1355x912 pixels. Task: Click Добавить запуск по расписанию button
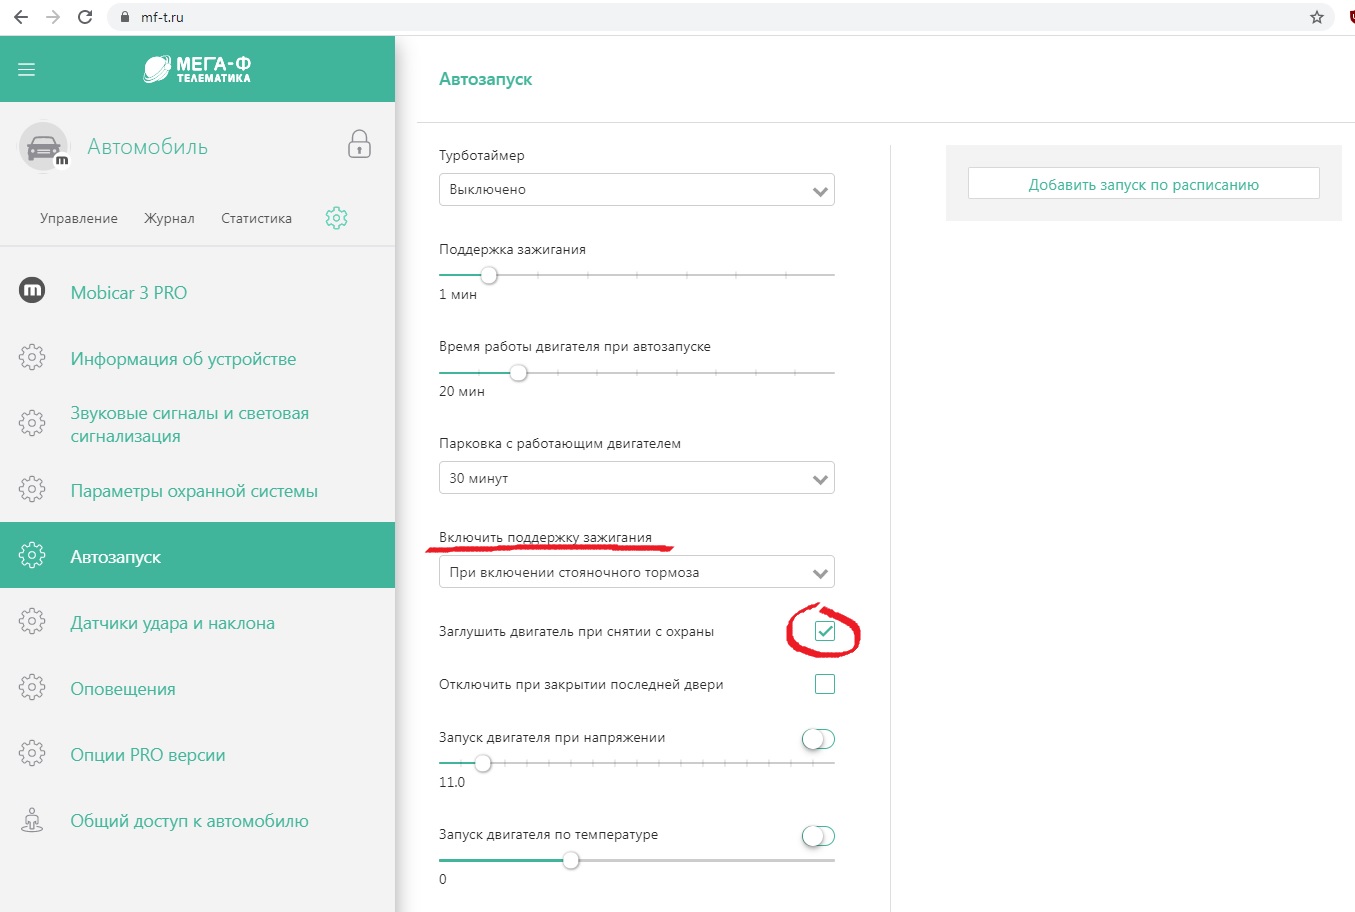point(1143,184)
